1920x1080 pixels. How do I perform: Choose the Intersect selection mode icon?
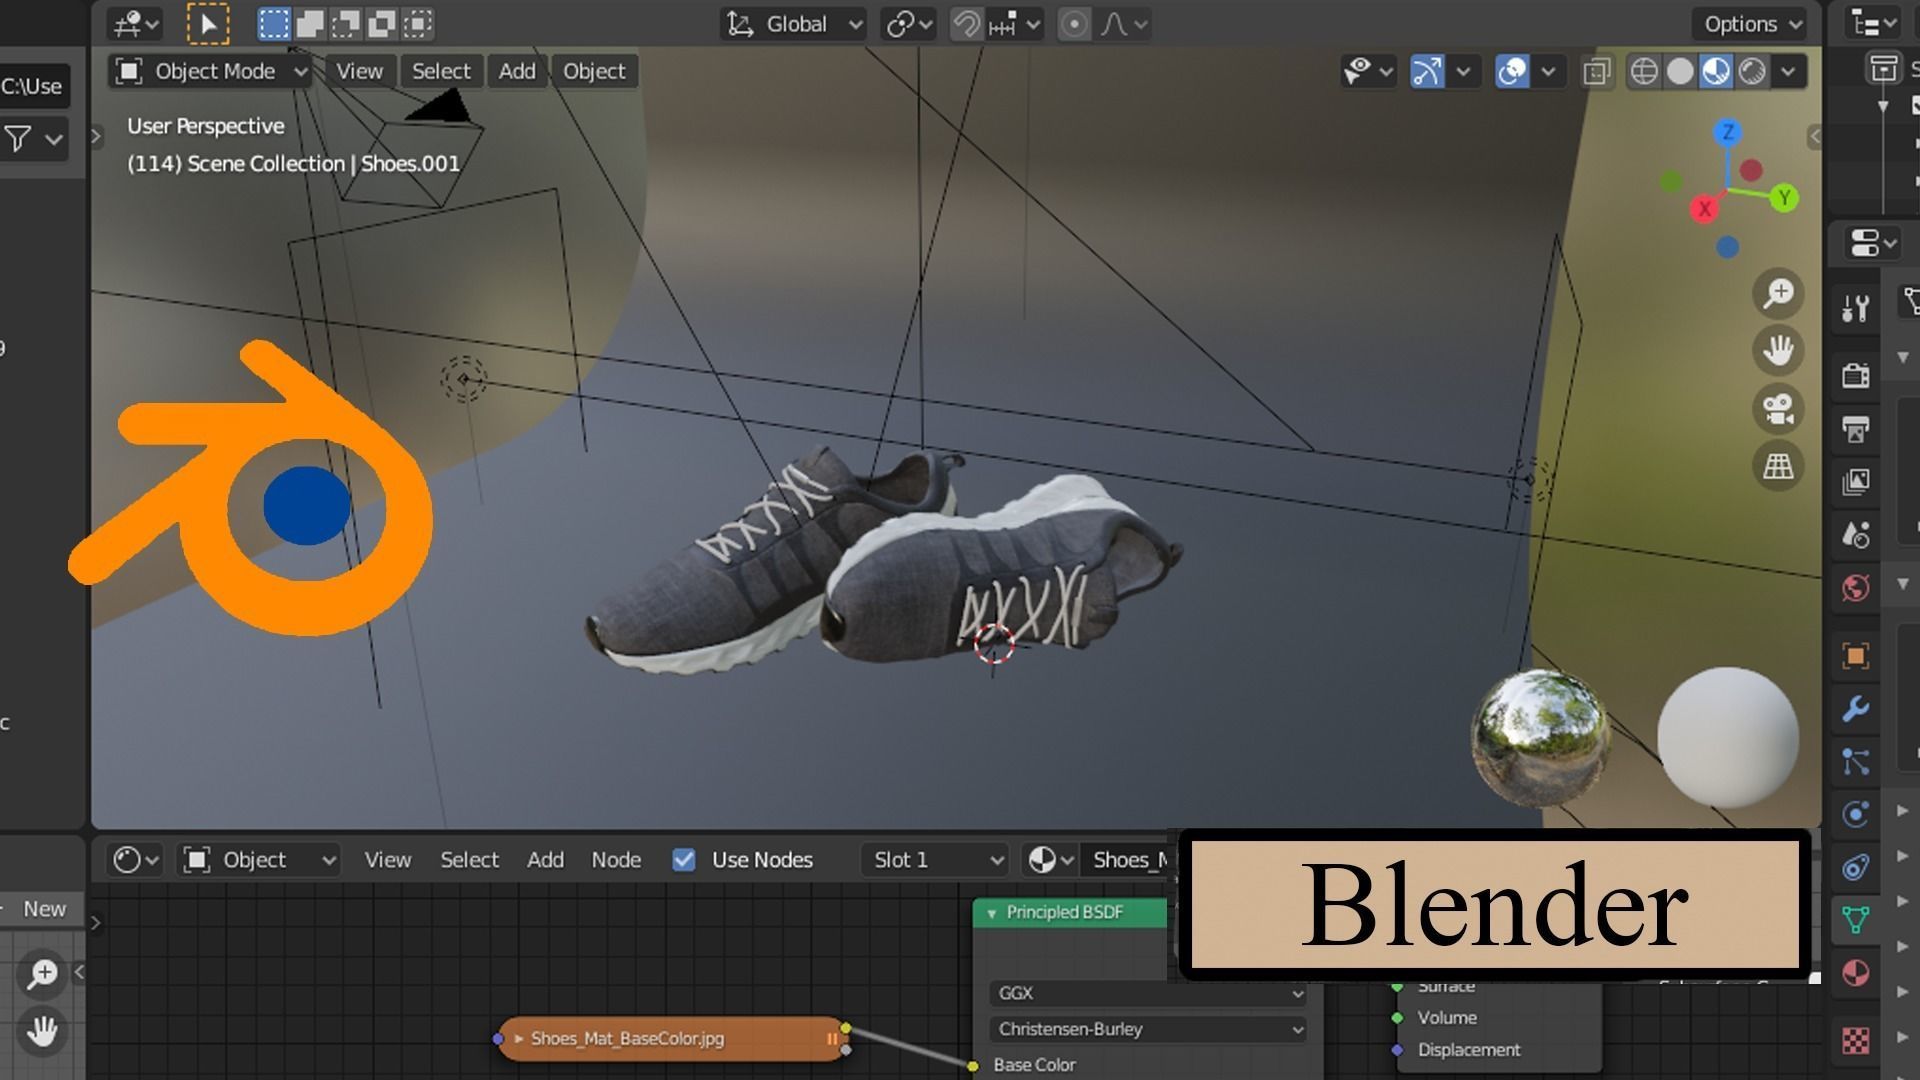(418, 23)
